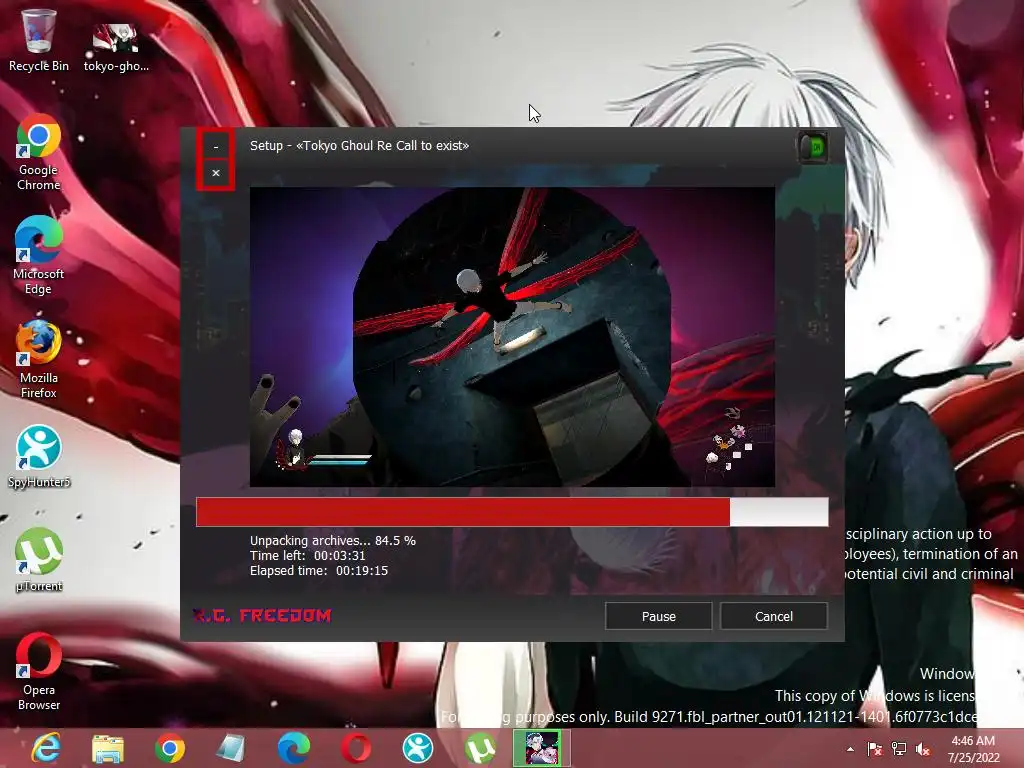Click the muted volume tray icon
Image resolution: width=1024 pixels, height=768 pixels.
point(923,749)
